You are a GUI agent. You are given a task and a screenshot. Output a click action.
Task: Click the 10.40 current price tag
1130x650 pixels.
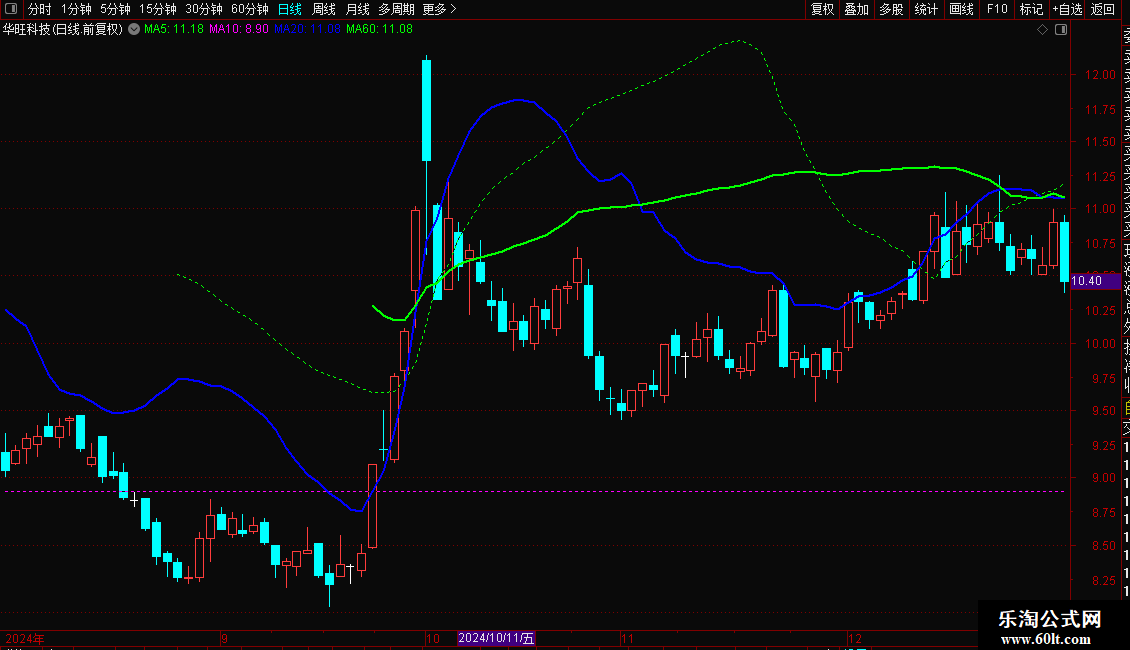[x=1095, y=281]
